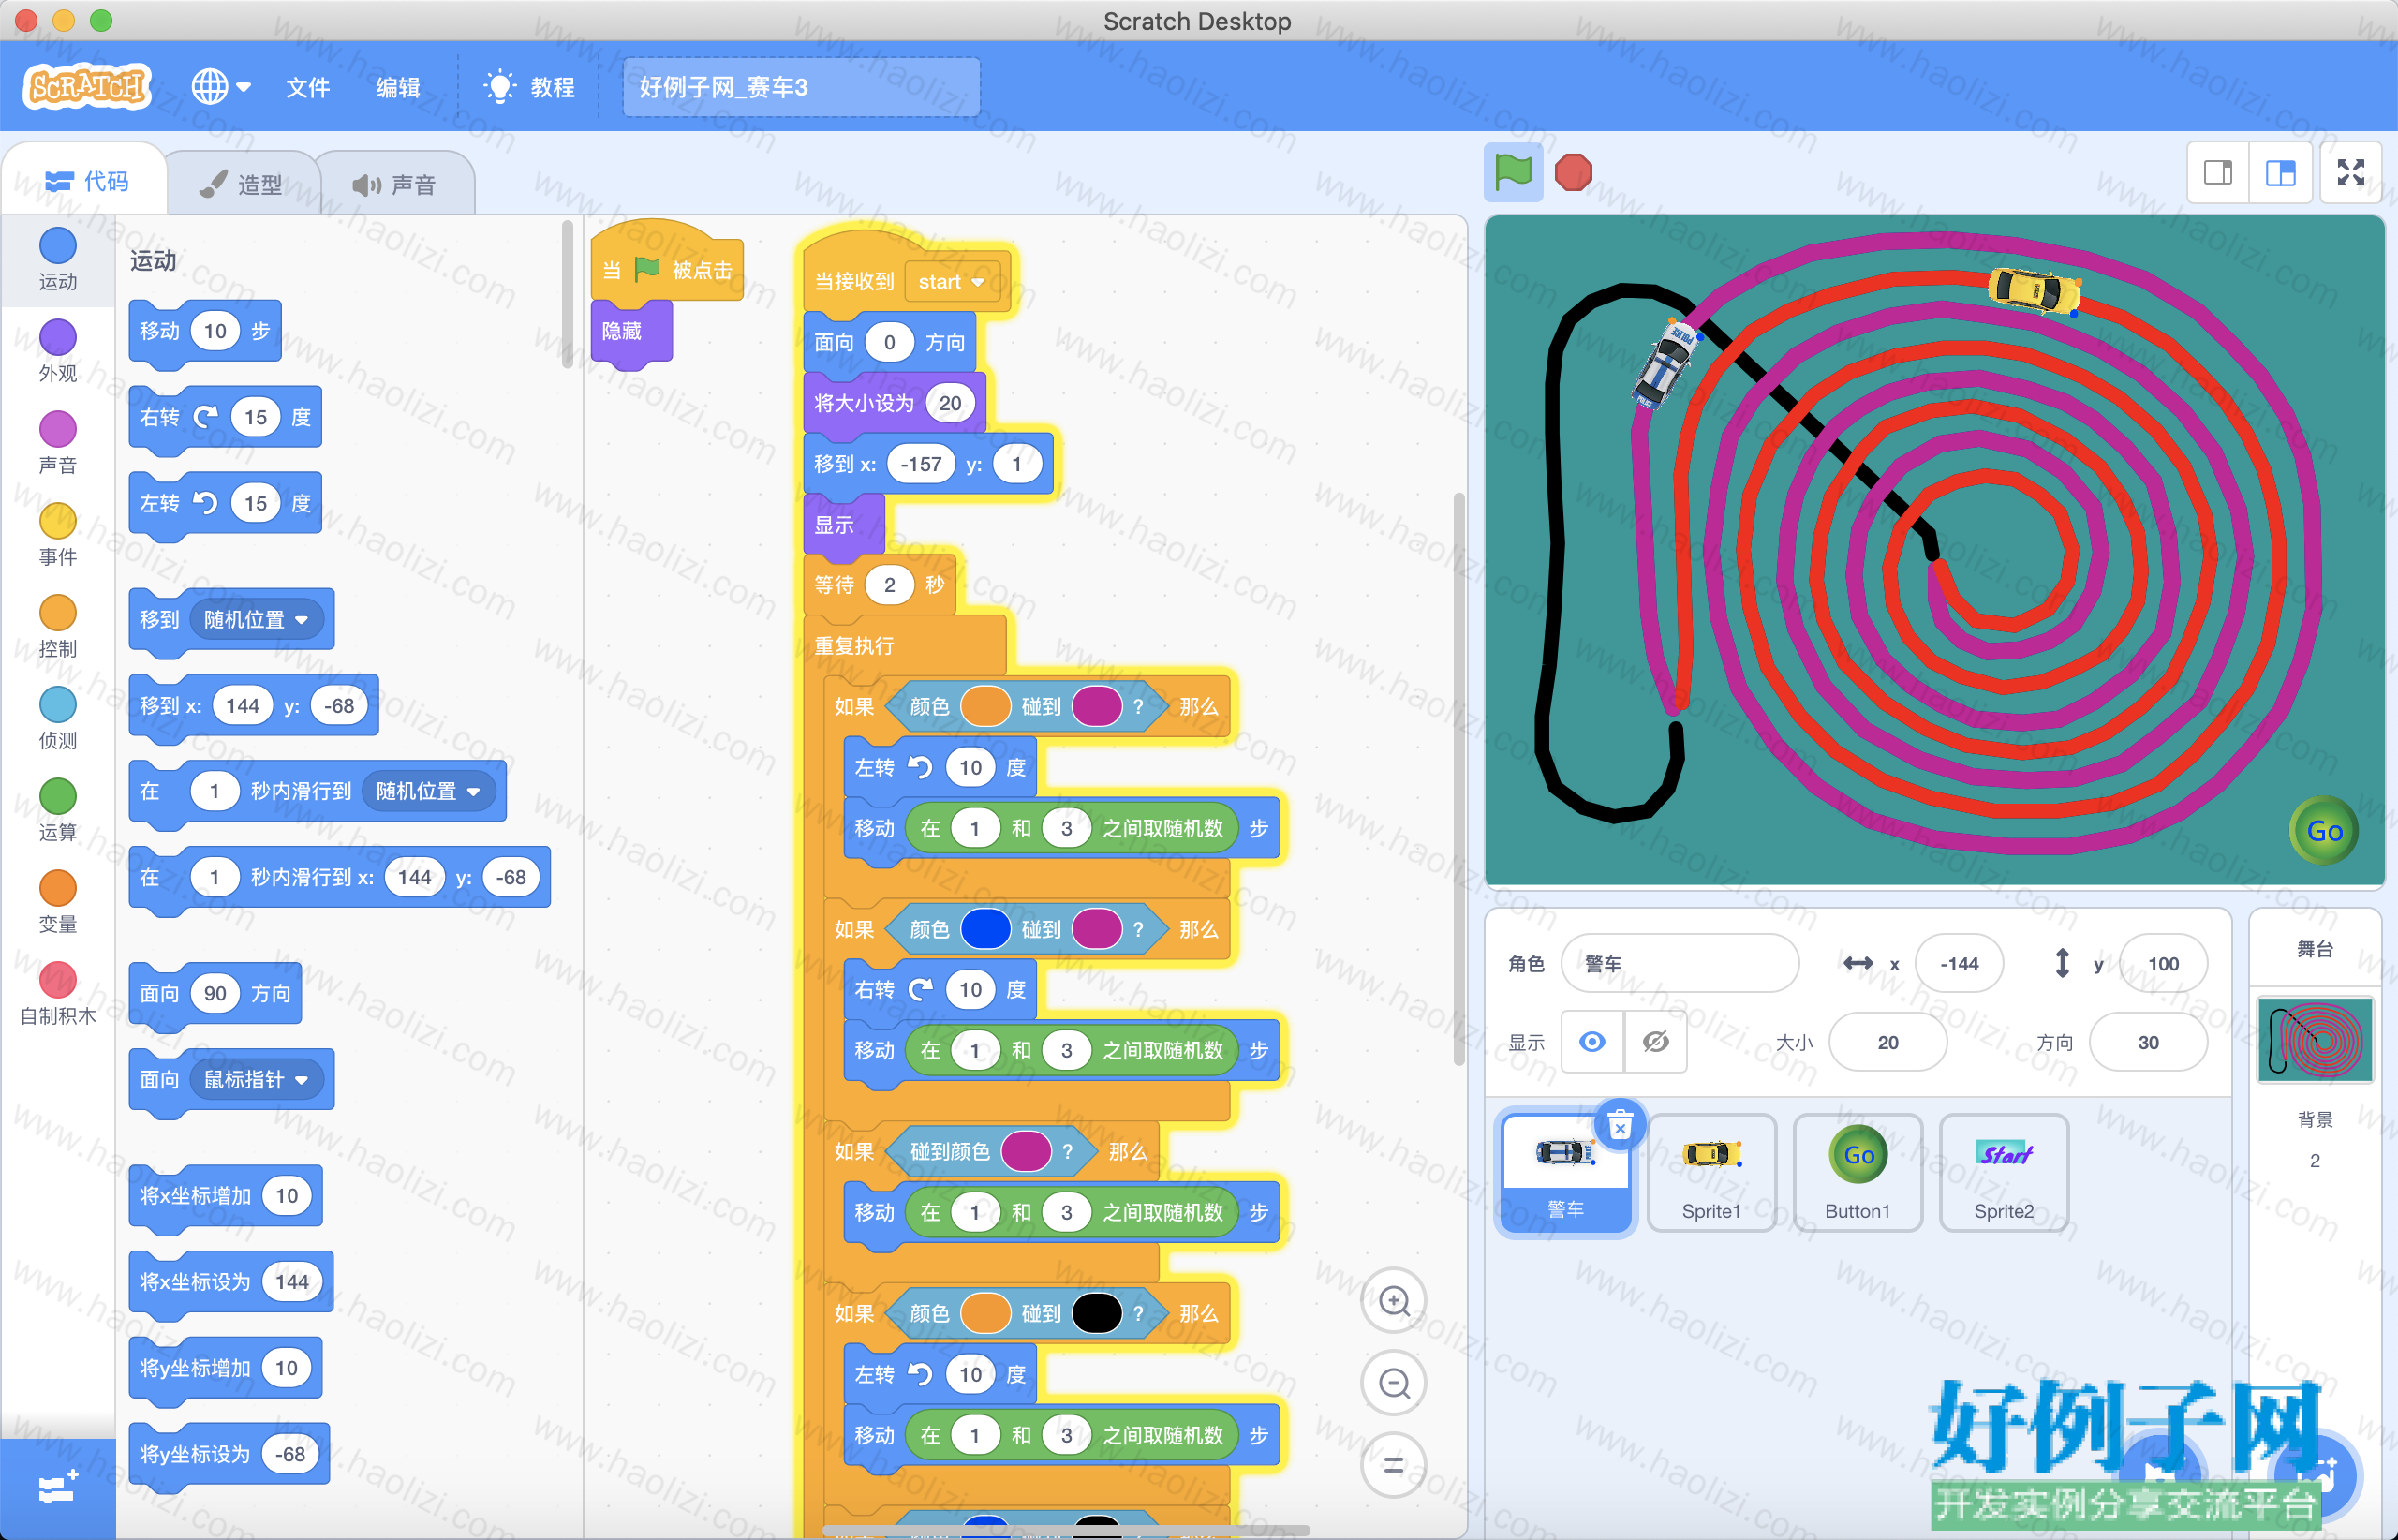Click the 左转 15 度 palette block
Image resolution: width=2398 pixels, height=1540 pixels.
tap(225, 503)
